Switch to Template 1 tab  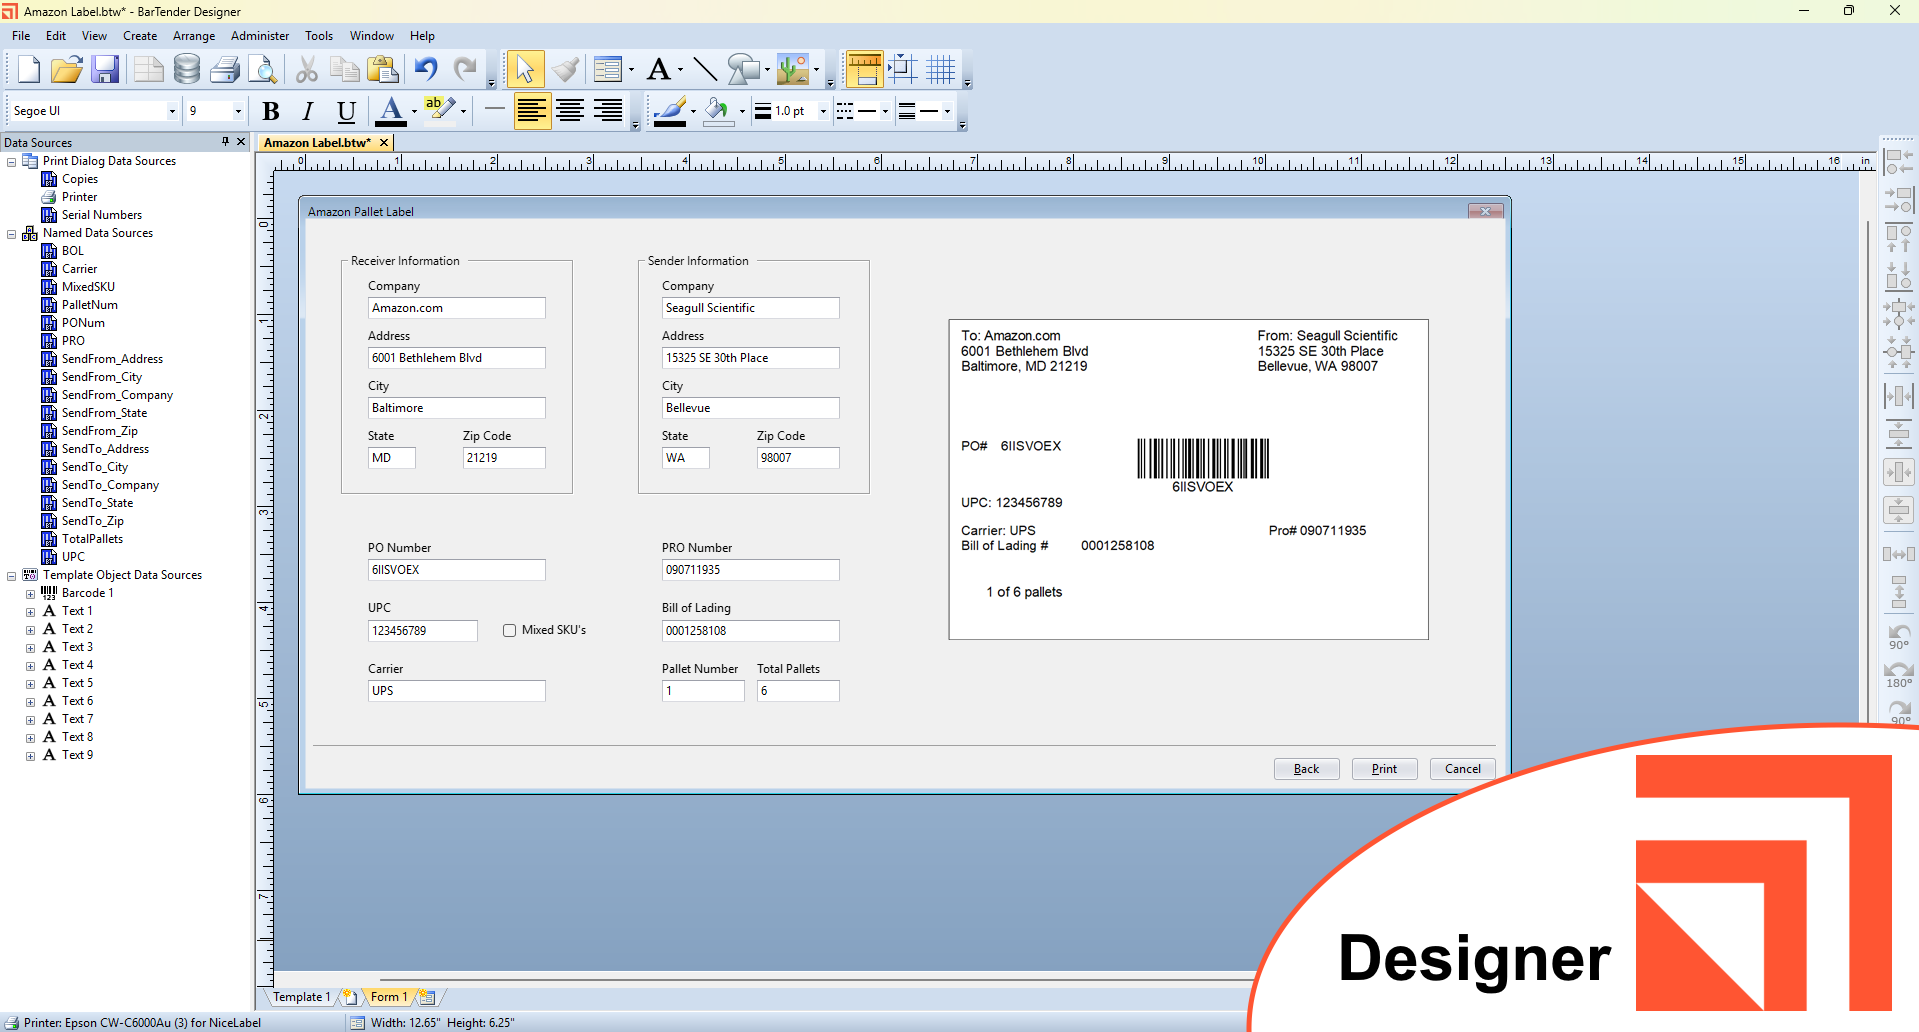click(x=301, y=997)
